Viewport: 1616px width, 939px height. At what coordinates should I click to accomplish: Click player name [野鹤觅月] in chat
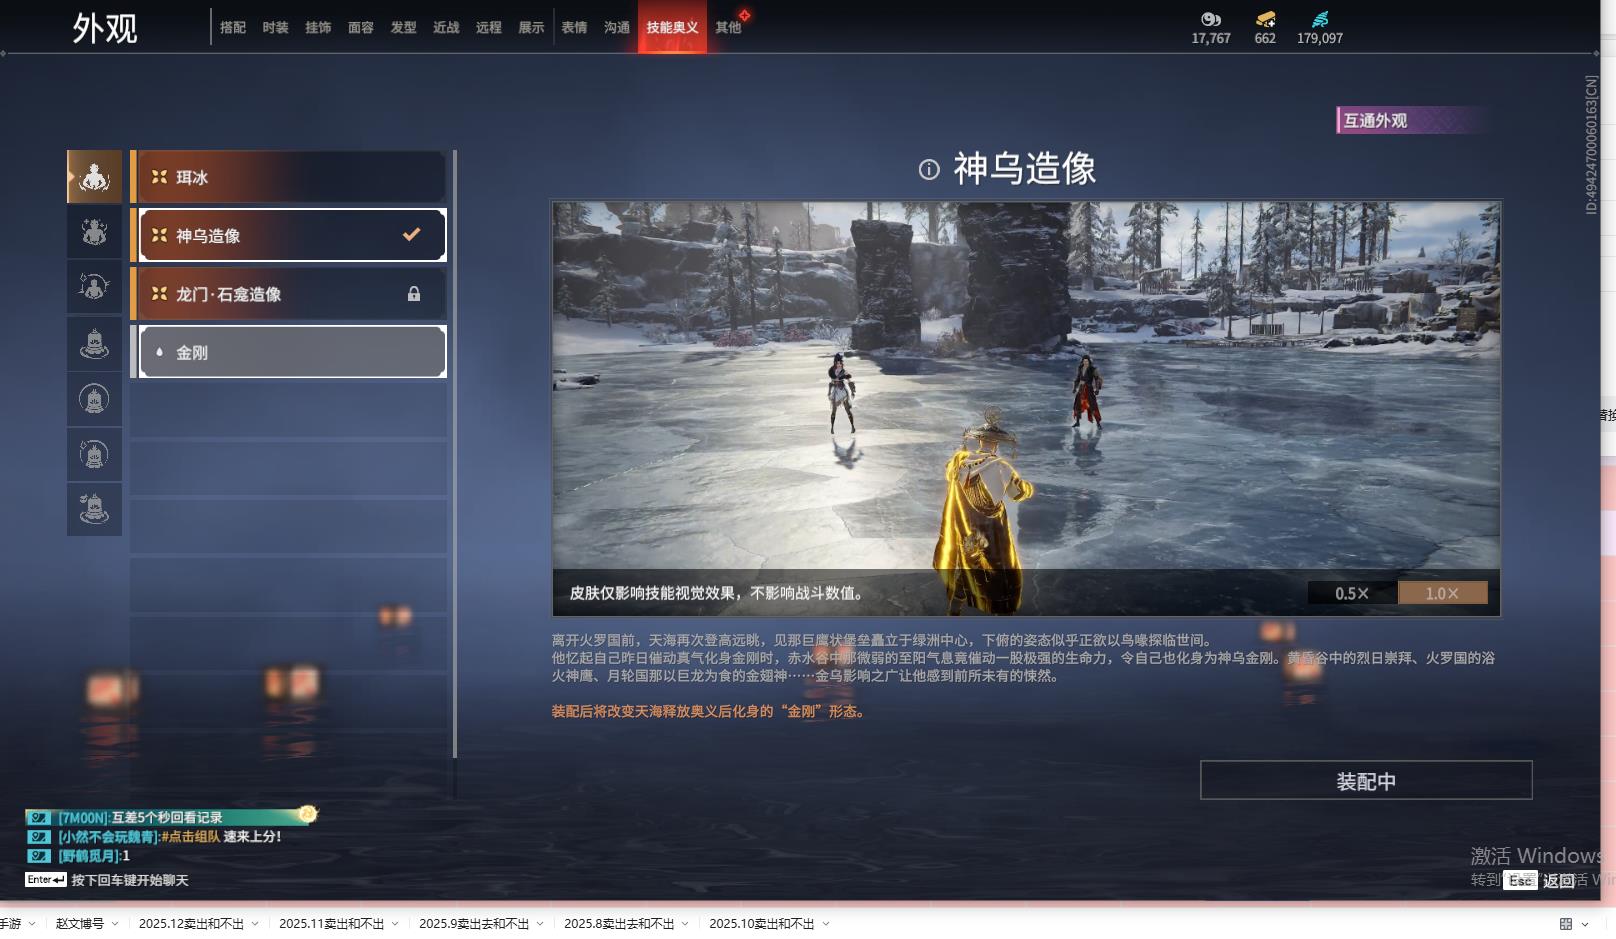[x=87, y=855]
